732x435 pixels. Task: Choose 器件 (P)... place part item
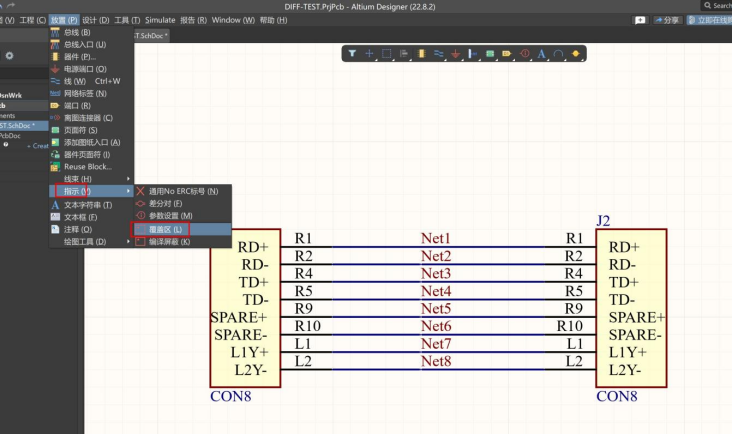[92, 56]
